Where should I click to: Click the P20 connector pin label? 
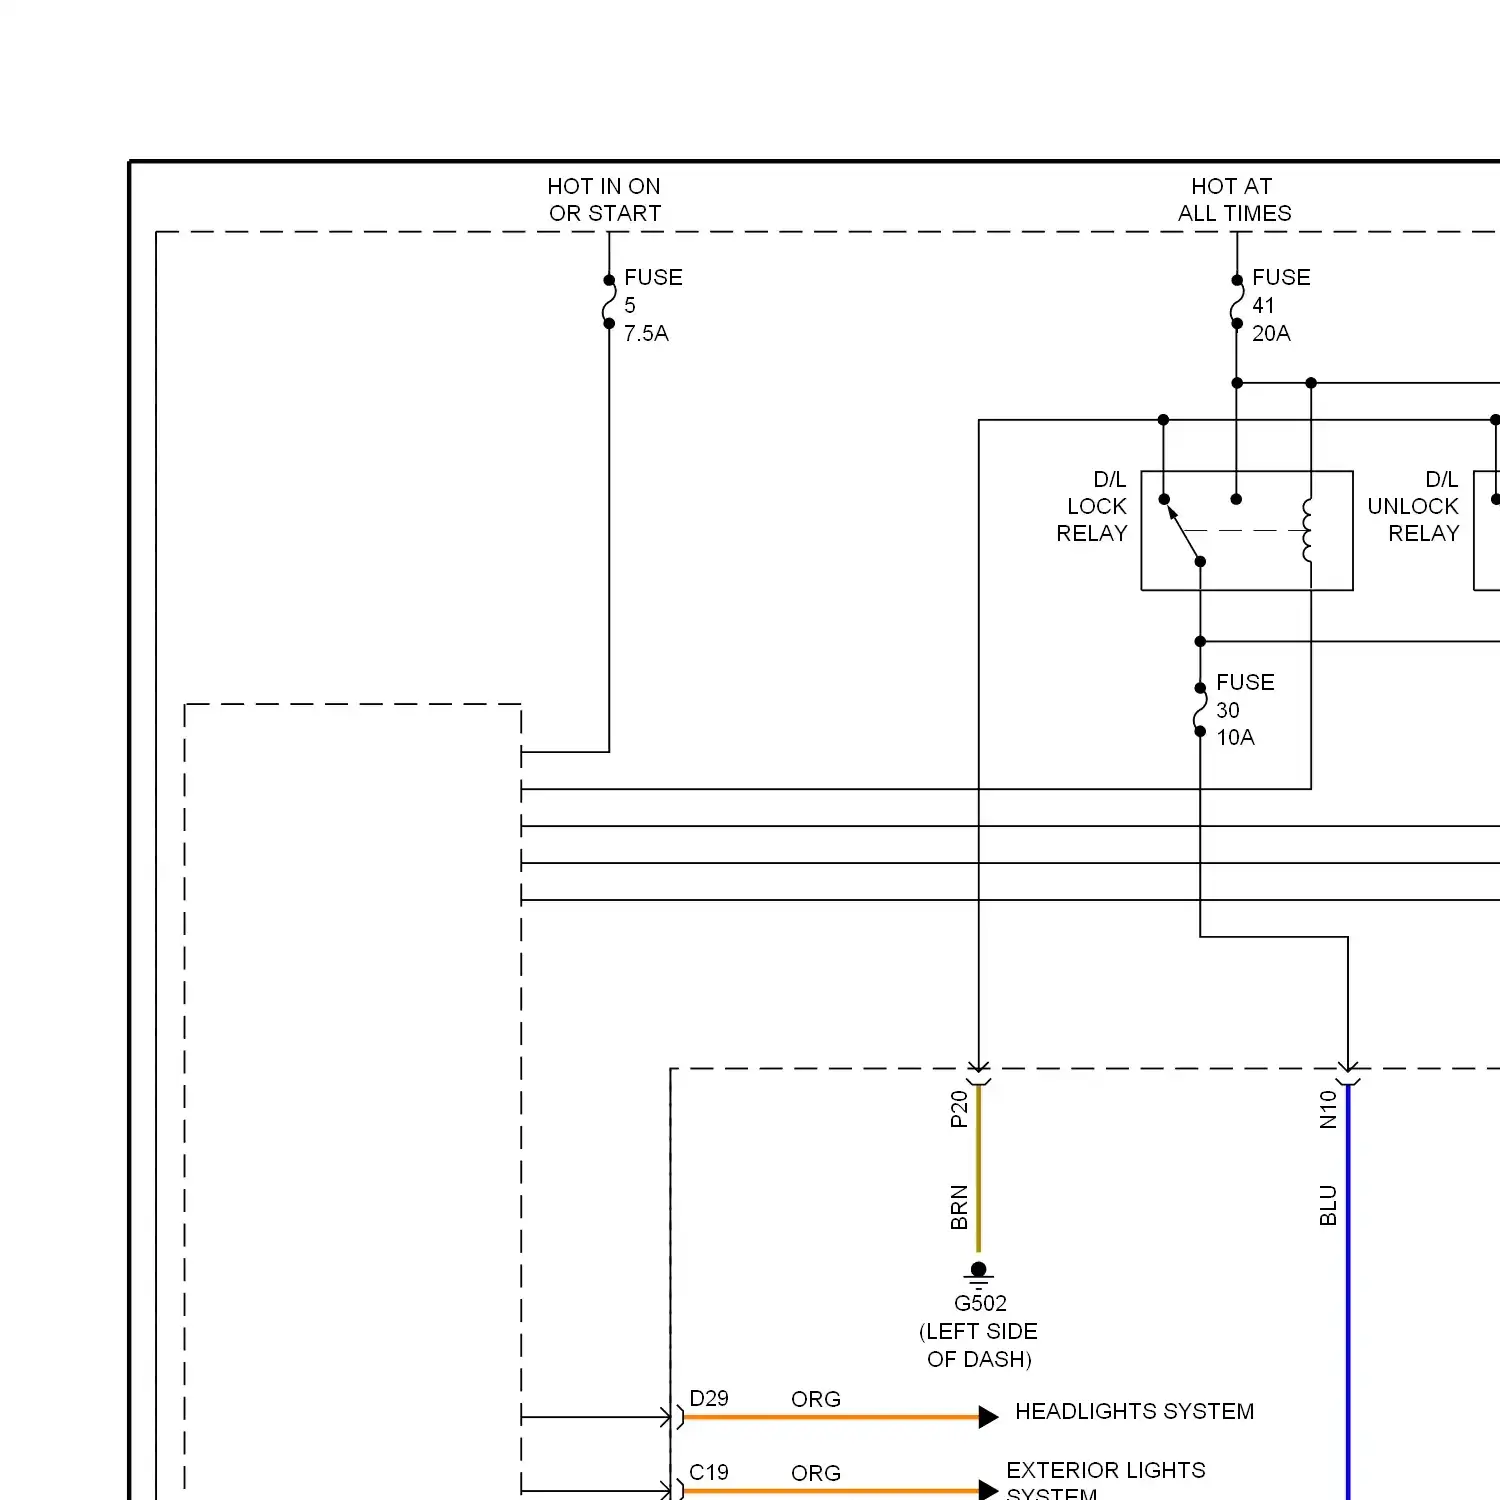(x=959, y=1109)
